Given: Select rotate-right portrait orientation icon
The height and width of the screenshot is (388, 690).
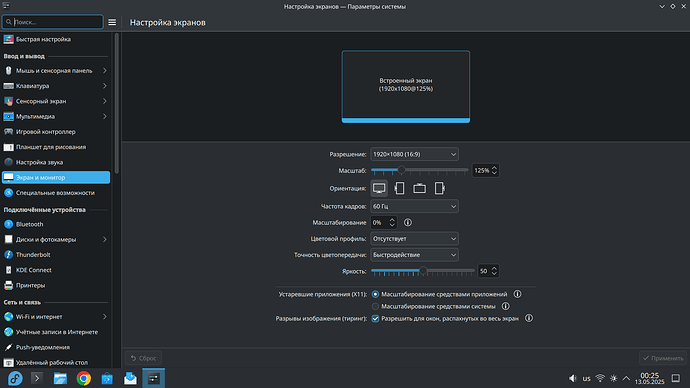Looking at the screenshot, I should click(x=439, y=188).
